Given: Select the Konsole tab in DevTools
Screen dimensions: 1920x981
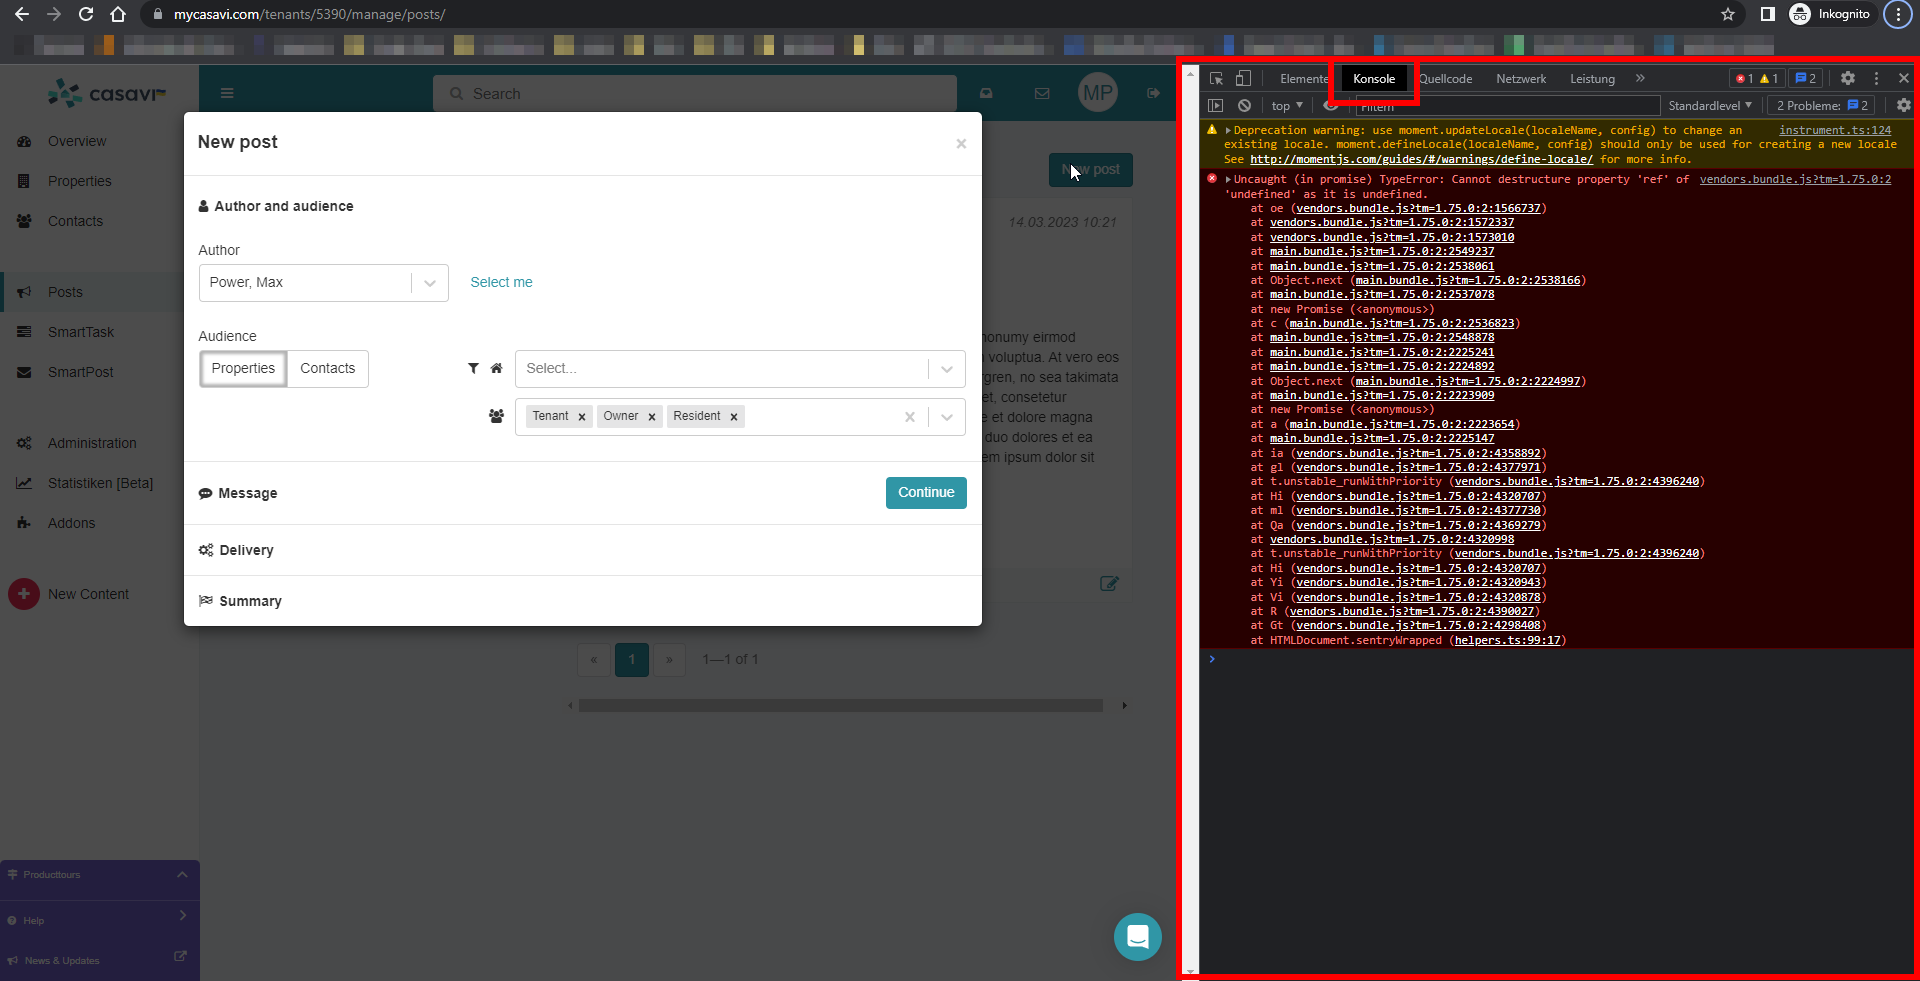Looking at the screenshot, I should [1374, 79].
